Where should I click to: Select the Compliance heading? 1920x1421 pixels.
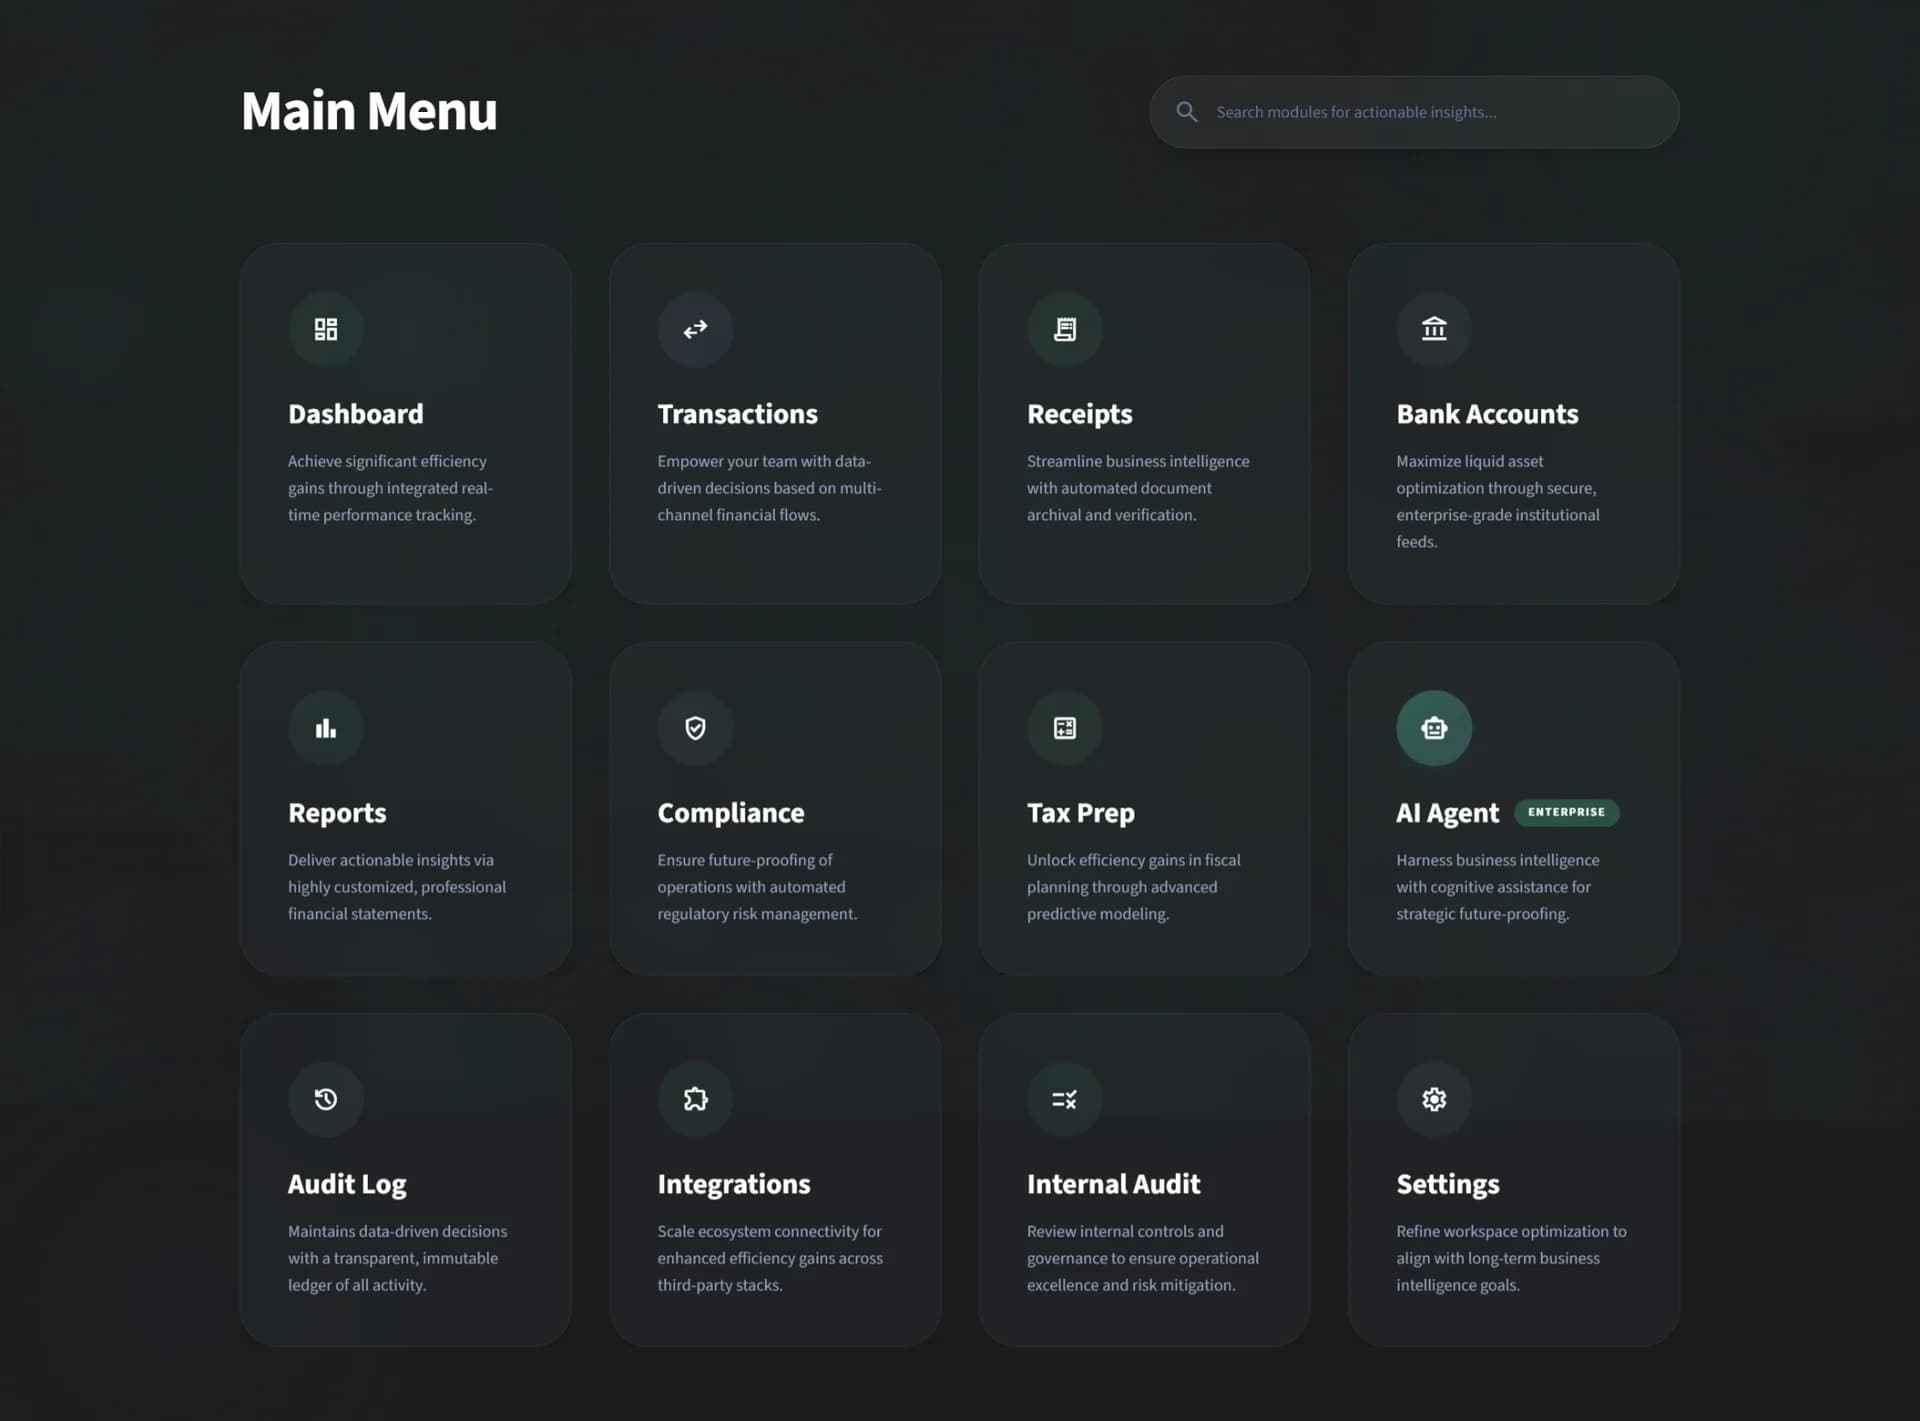pos(731,813)
